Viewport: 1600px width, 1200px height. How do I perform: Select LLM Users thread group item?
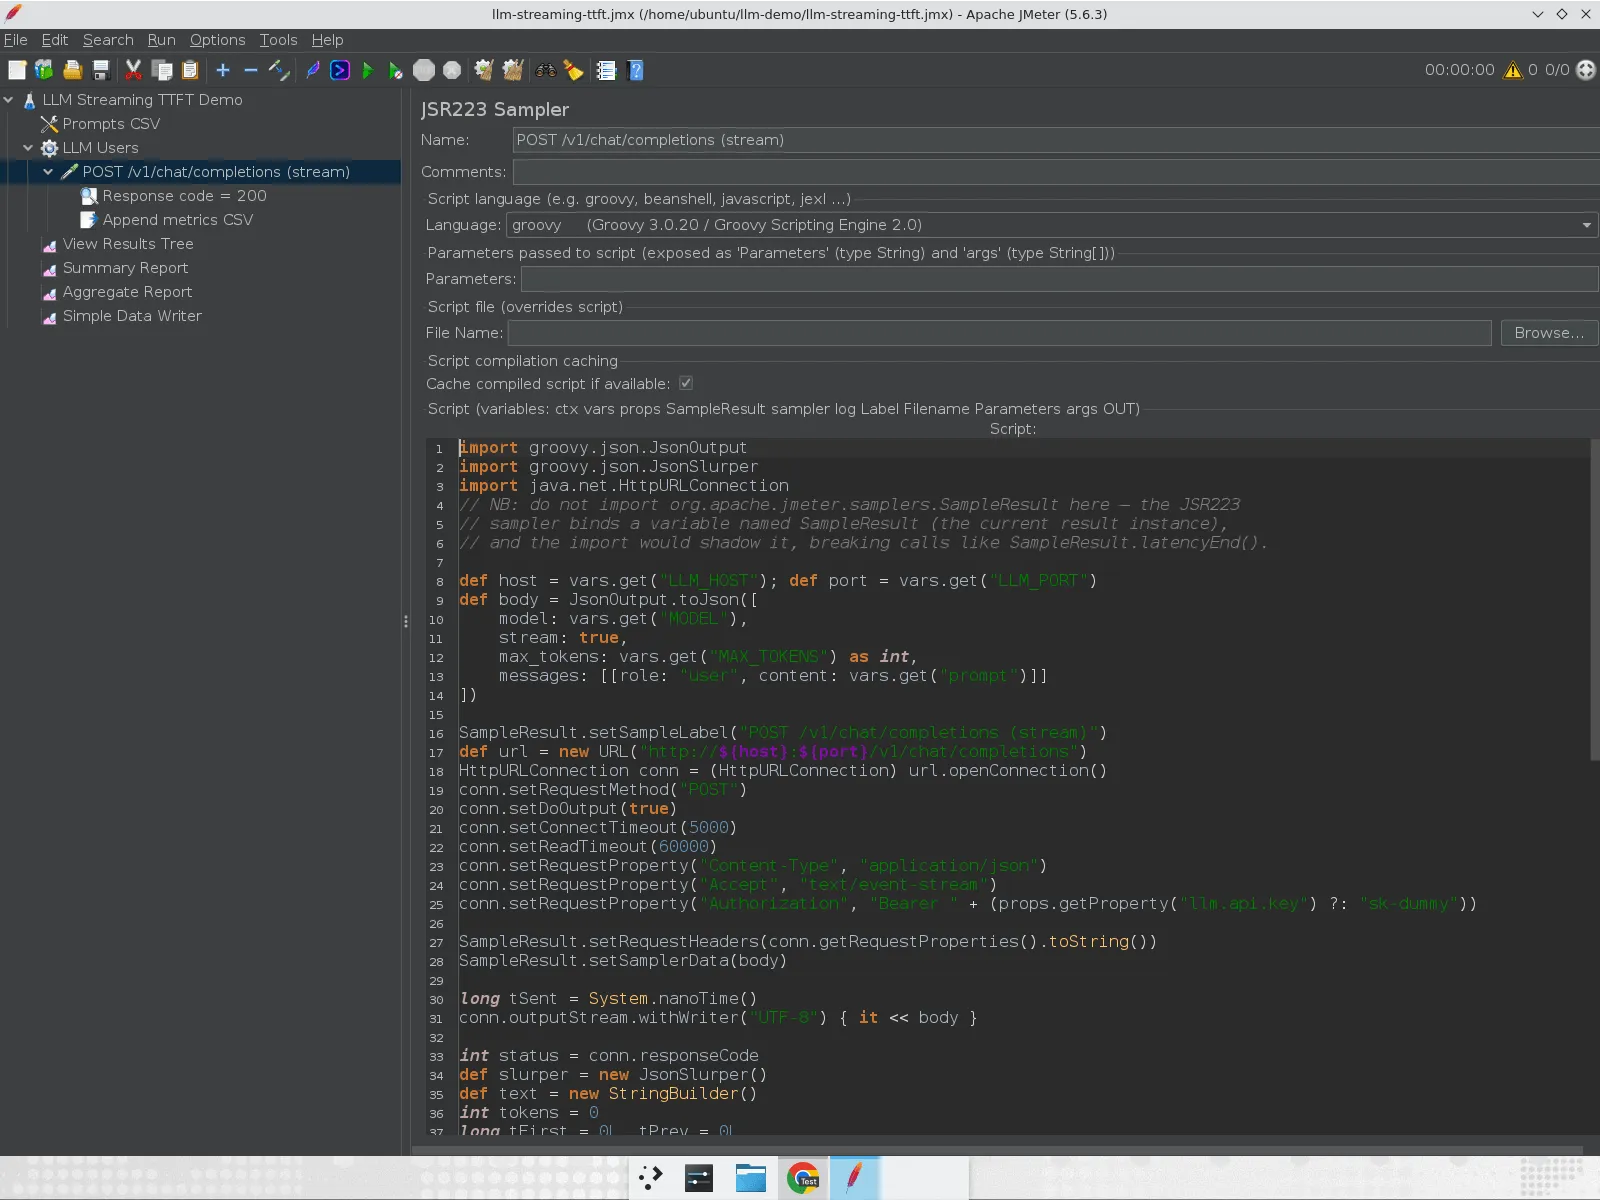100,148
